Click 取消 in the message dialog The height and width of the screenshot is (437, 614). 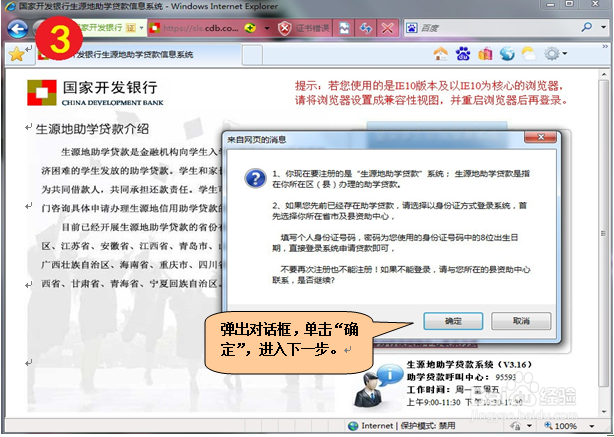pyautogui.click(x=521, y=321)
